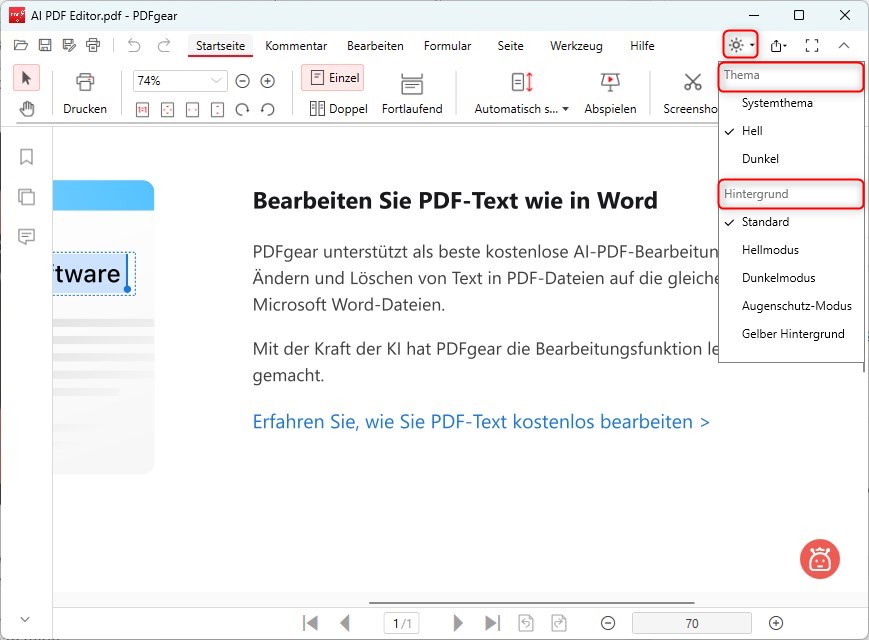
Task: Select the Hell theme option
Action: pyautogui.click(x=791, y=131)
